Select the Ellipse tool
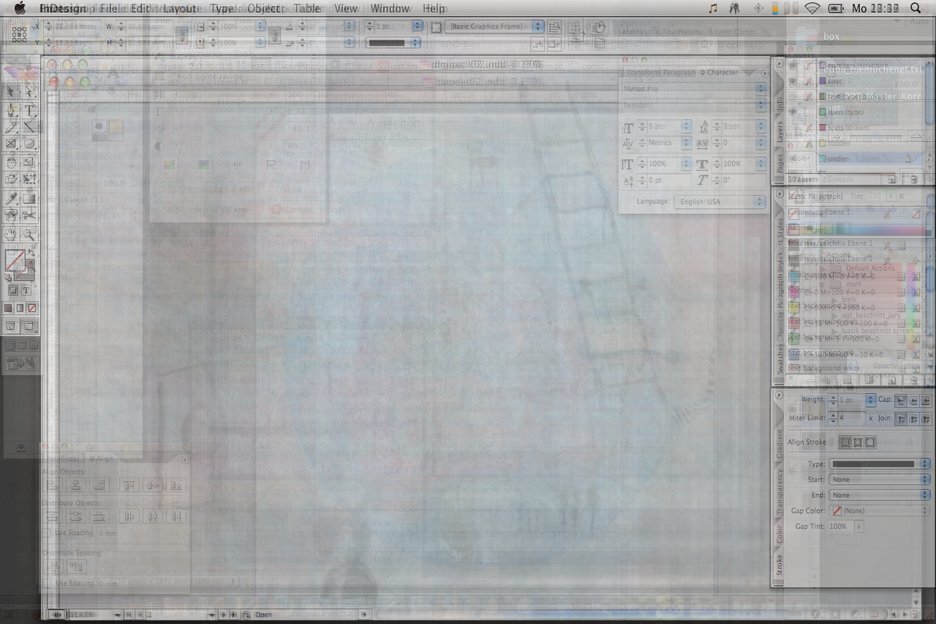The image size is (936, 624). (x=29, y=145)
